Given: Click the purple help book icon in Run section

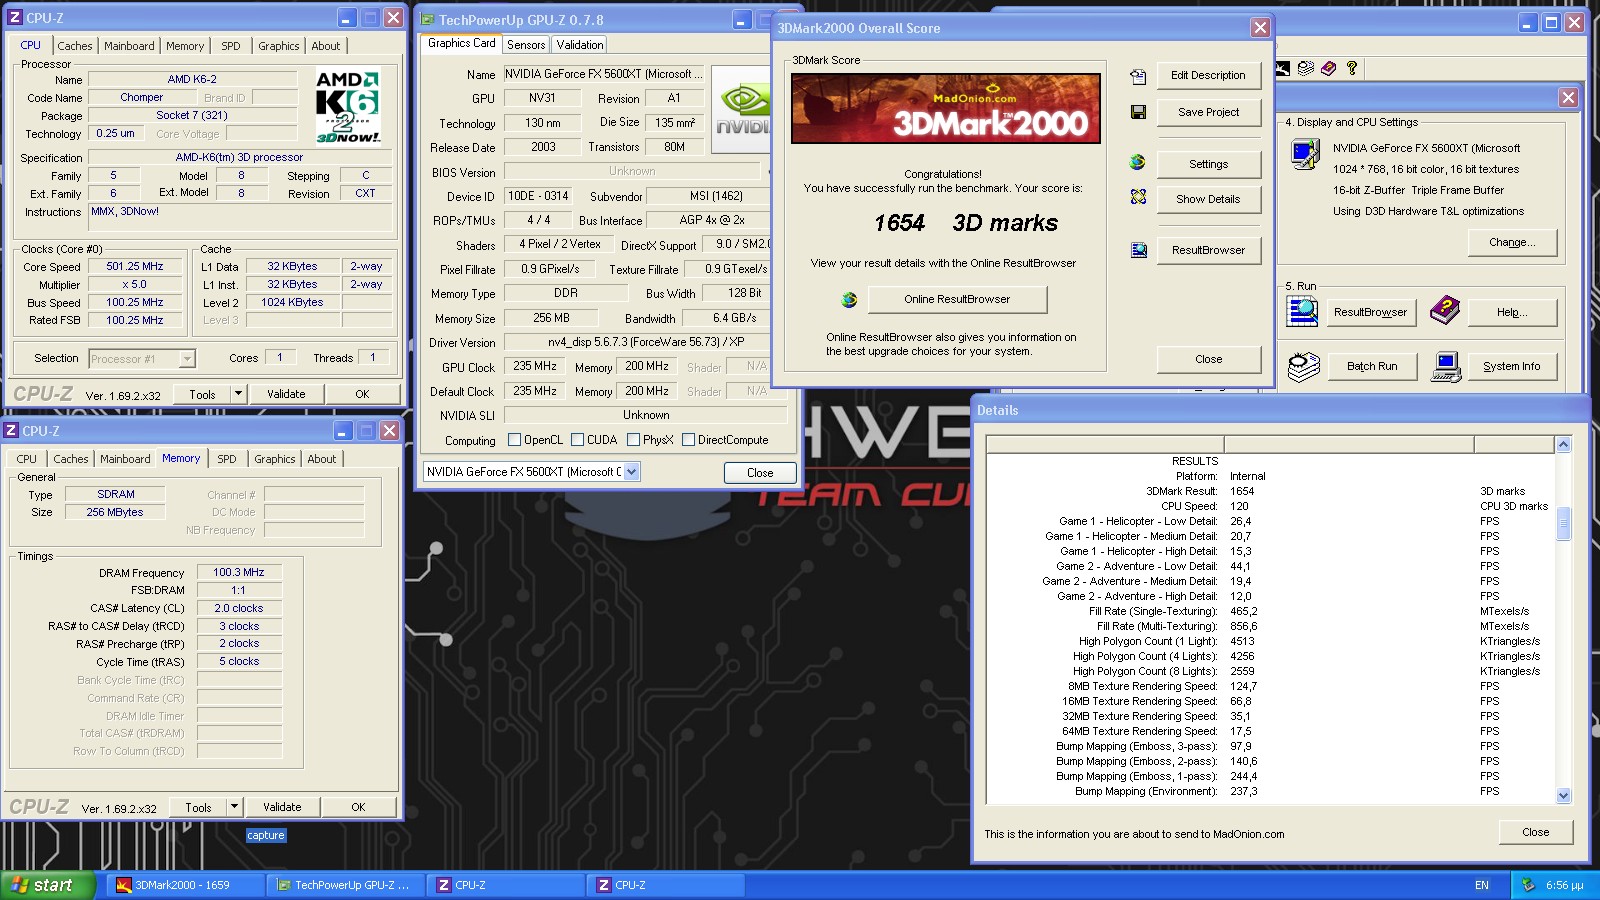Looking at the screenshot, I should click(x=1444, y=311).
